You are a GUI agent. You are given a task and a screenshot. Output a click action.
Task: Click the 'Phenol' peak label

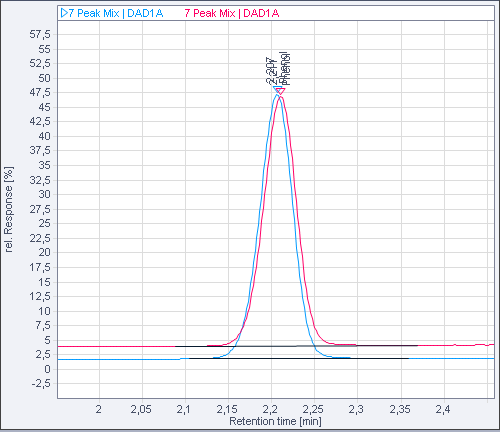(285, 69)
